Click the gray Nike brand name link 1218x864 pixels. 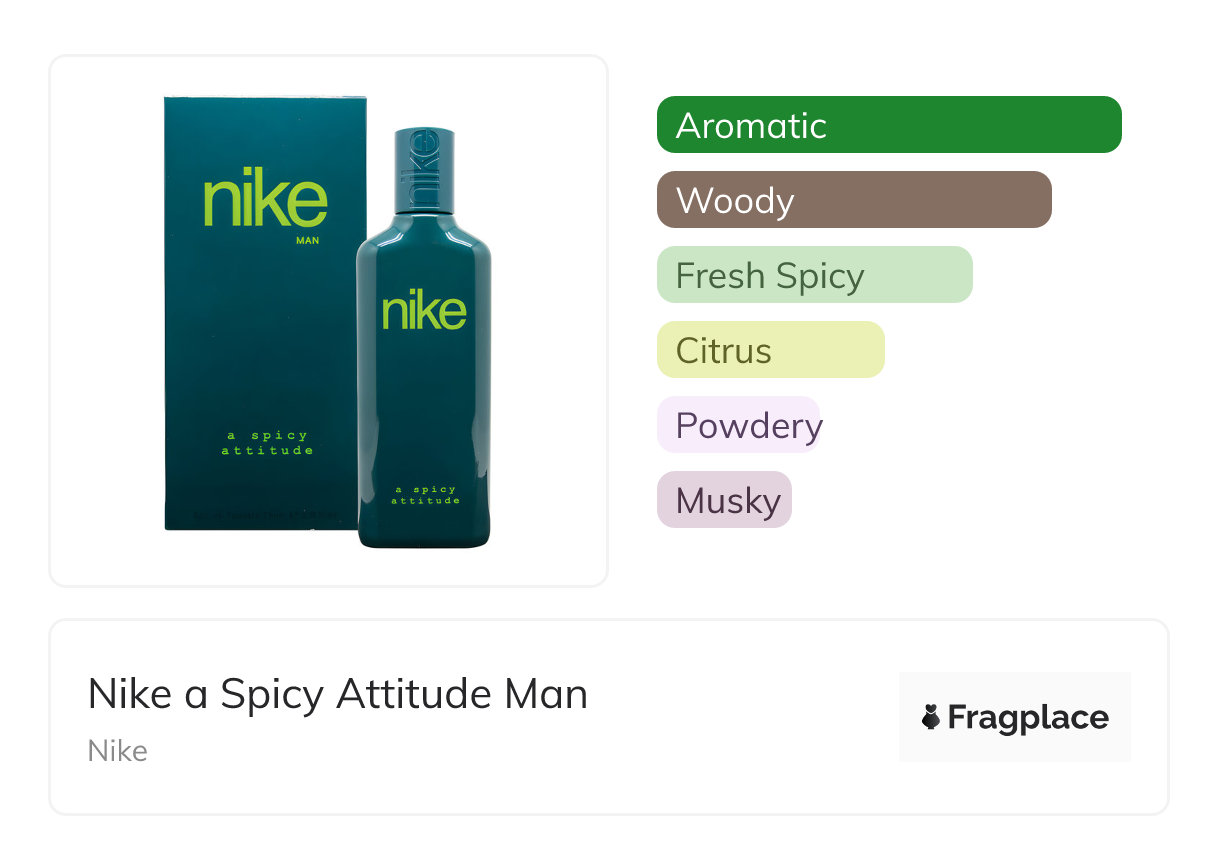pos(118,751)
